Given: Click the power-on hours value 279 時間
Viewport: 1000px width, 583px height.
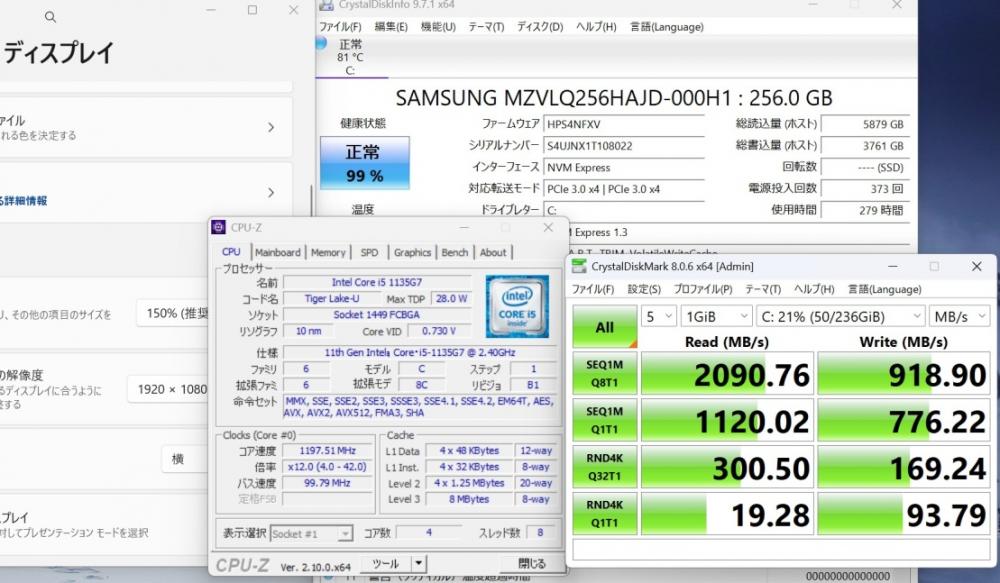Looking at the screenshot, I should point(865,210).
